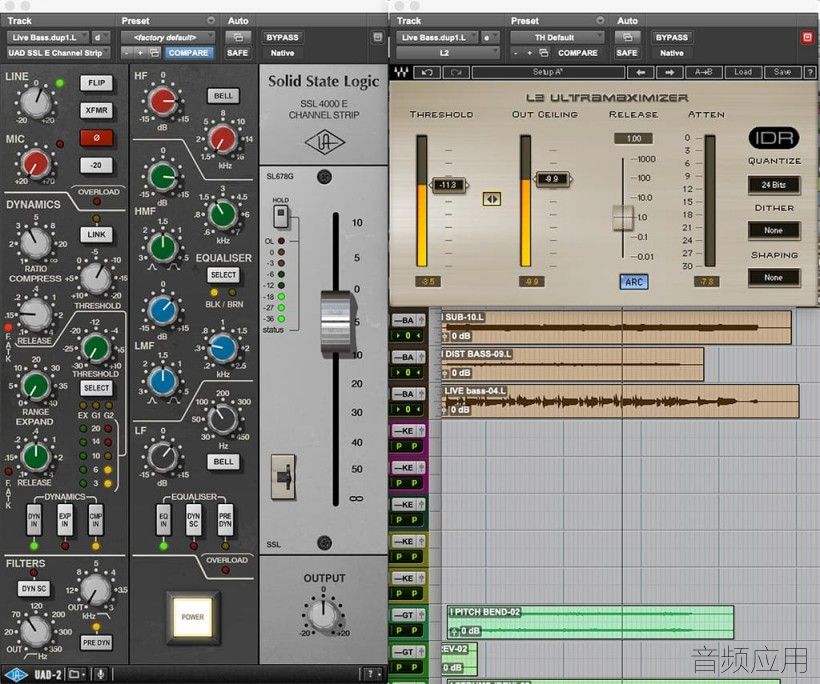Click BYPASS in the SSL plugin header

tap(282, 38)
